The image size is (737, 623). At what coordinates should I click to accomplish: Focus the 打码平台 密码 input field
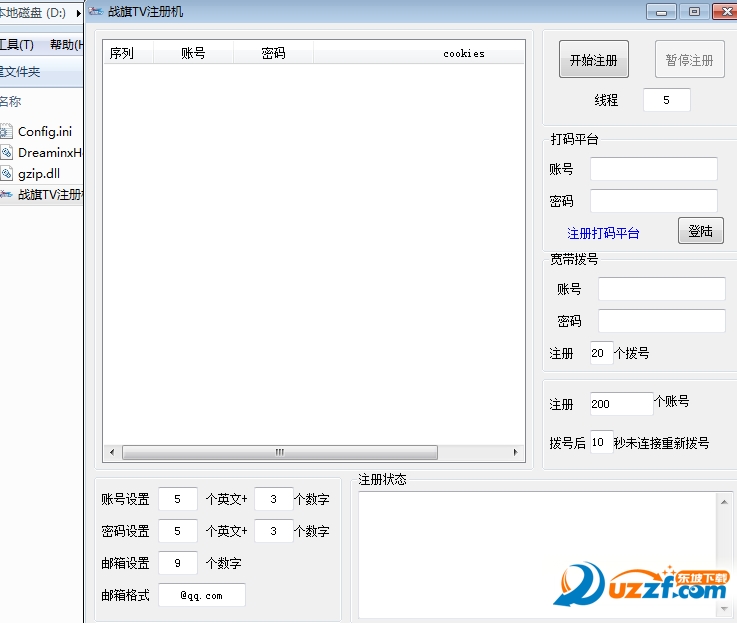tap(653, 201)
